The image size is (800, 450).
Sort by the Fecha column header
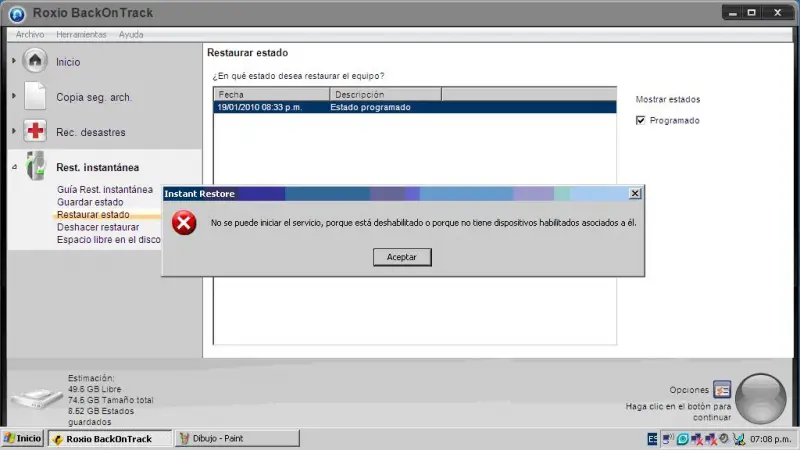271,94
